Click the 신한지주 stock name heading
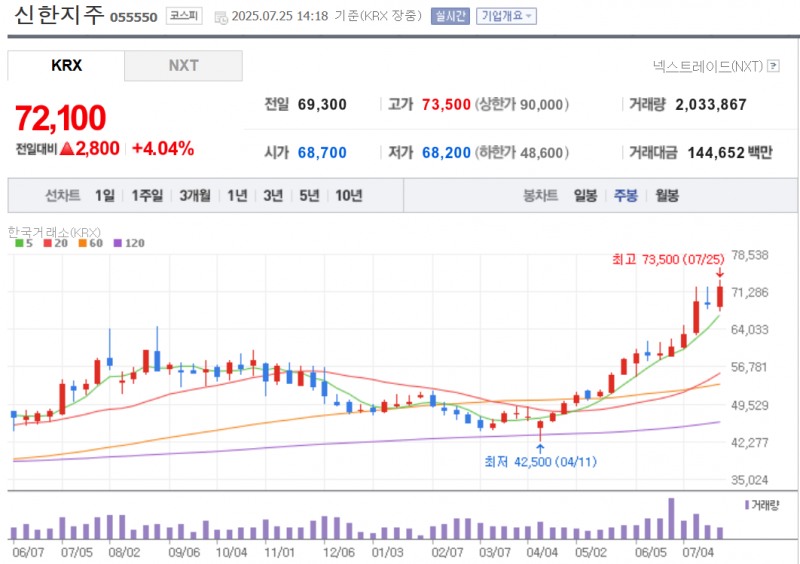Image resolution: width=800 pixels, height=564 pixels. [x=59, y=15]
